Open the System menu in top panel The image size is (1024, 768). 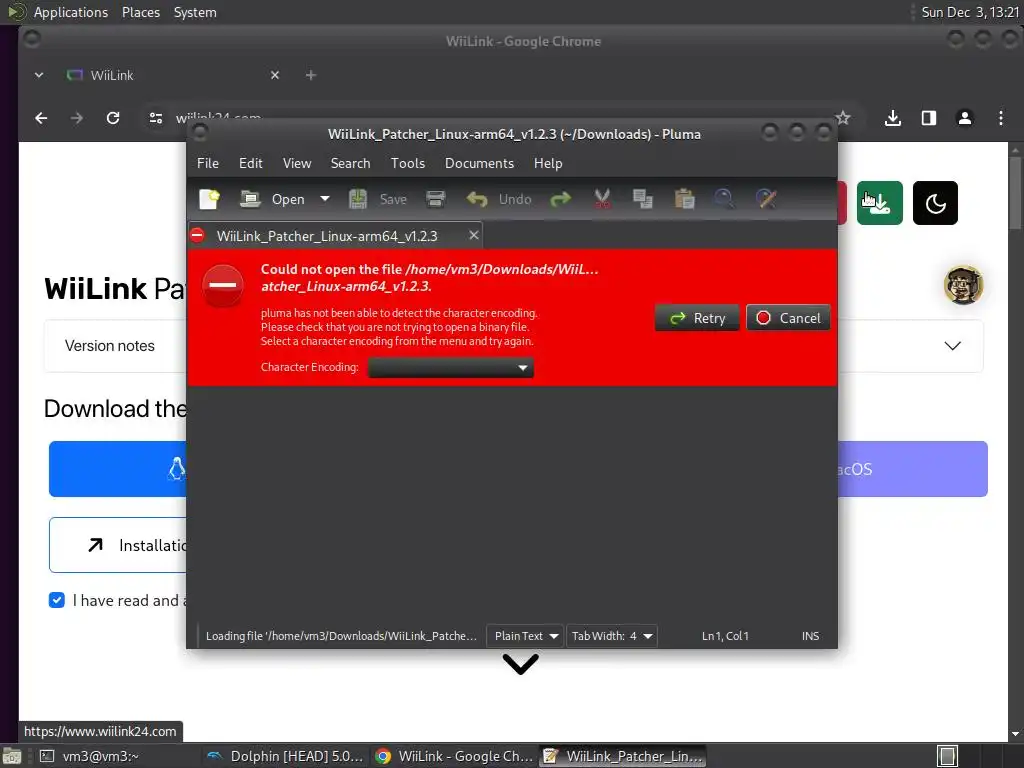(x=195, y=12)
